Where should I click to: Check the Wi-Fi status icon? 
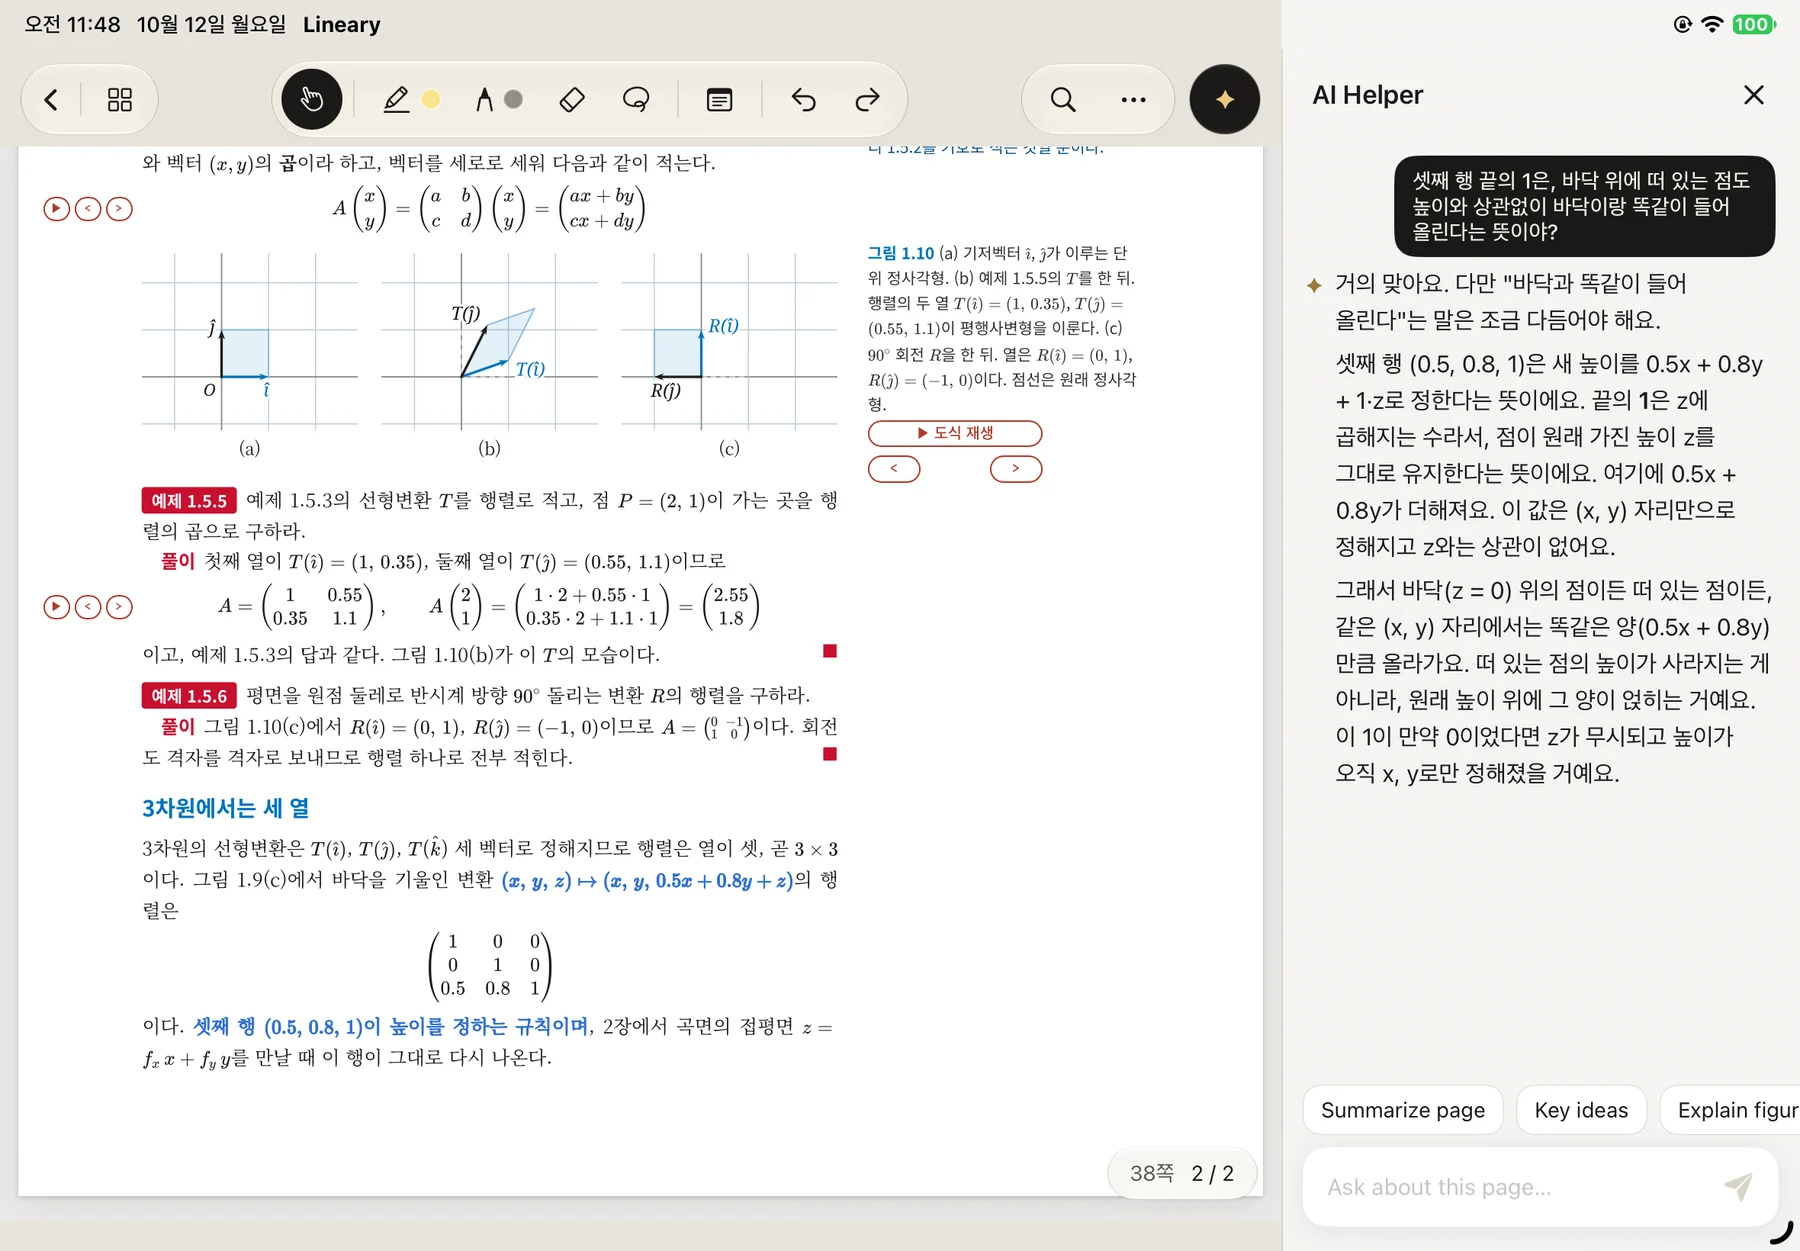pyautogui.click(x=1712, y=24)
